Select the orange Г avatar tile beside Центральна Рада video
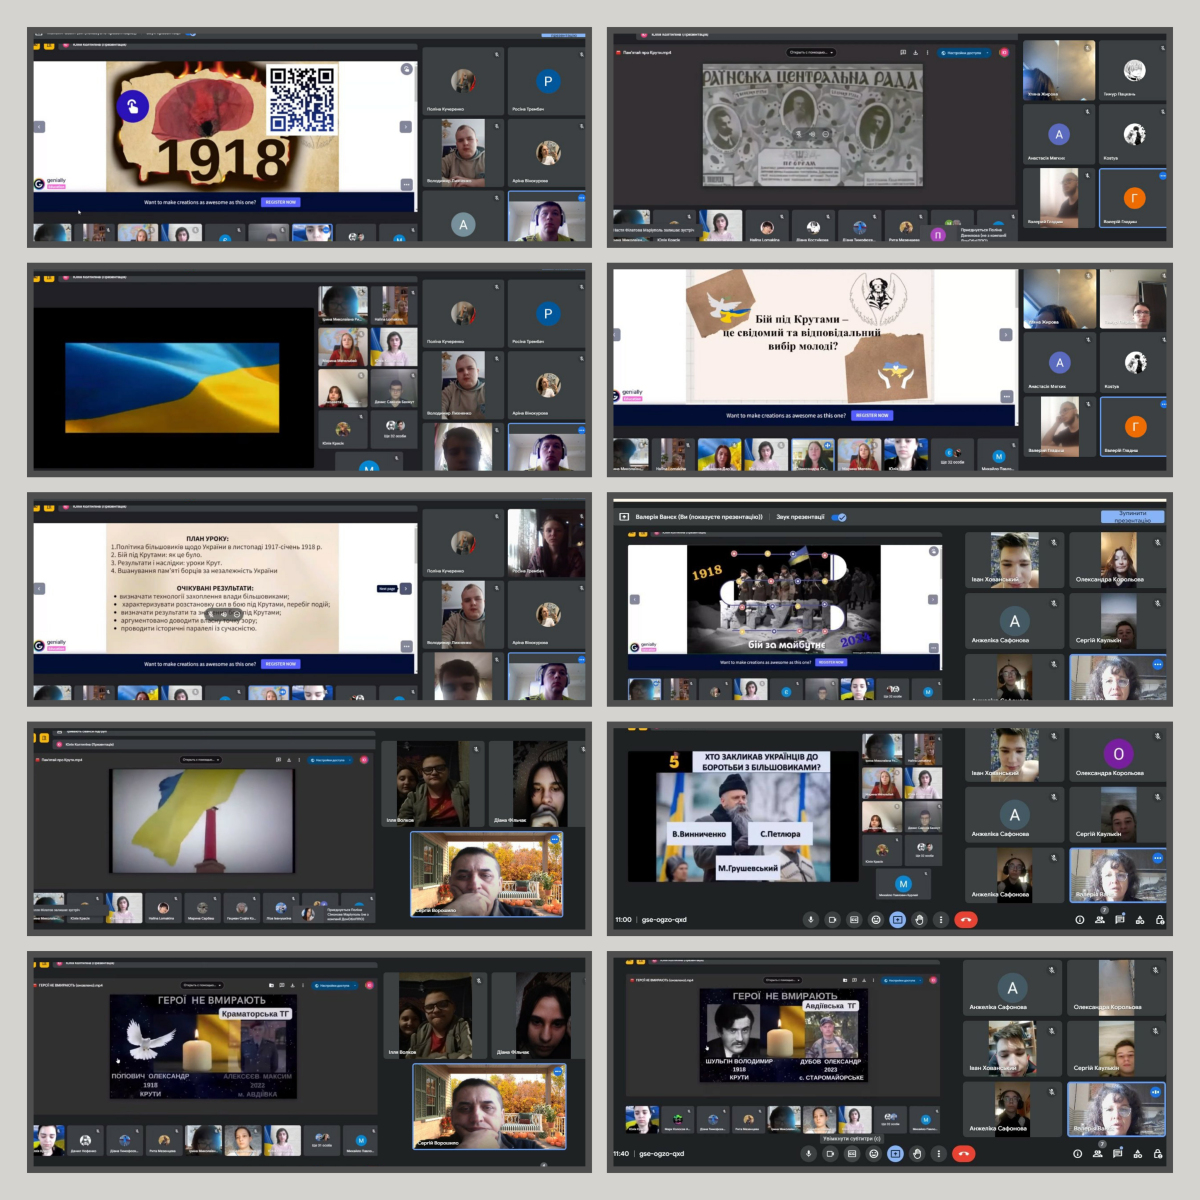The width and height of the screenshot is (1200, 1200). (1134, 198)
